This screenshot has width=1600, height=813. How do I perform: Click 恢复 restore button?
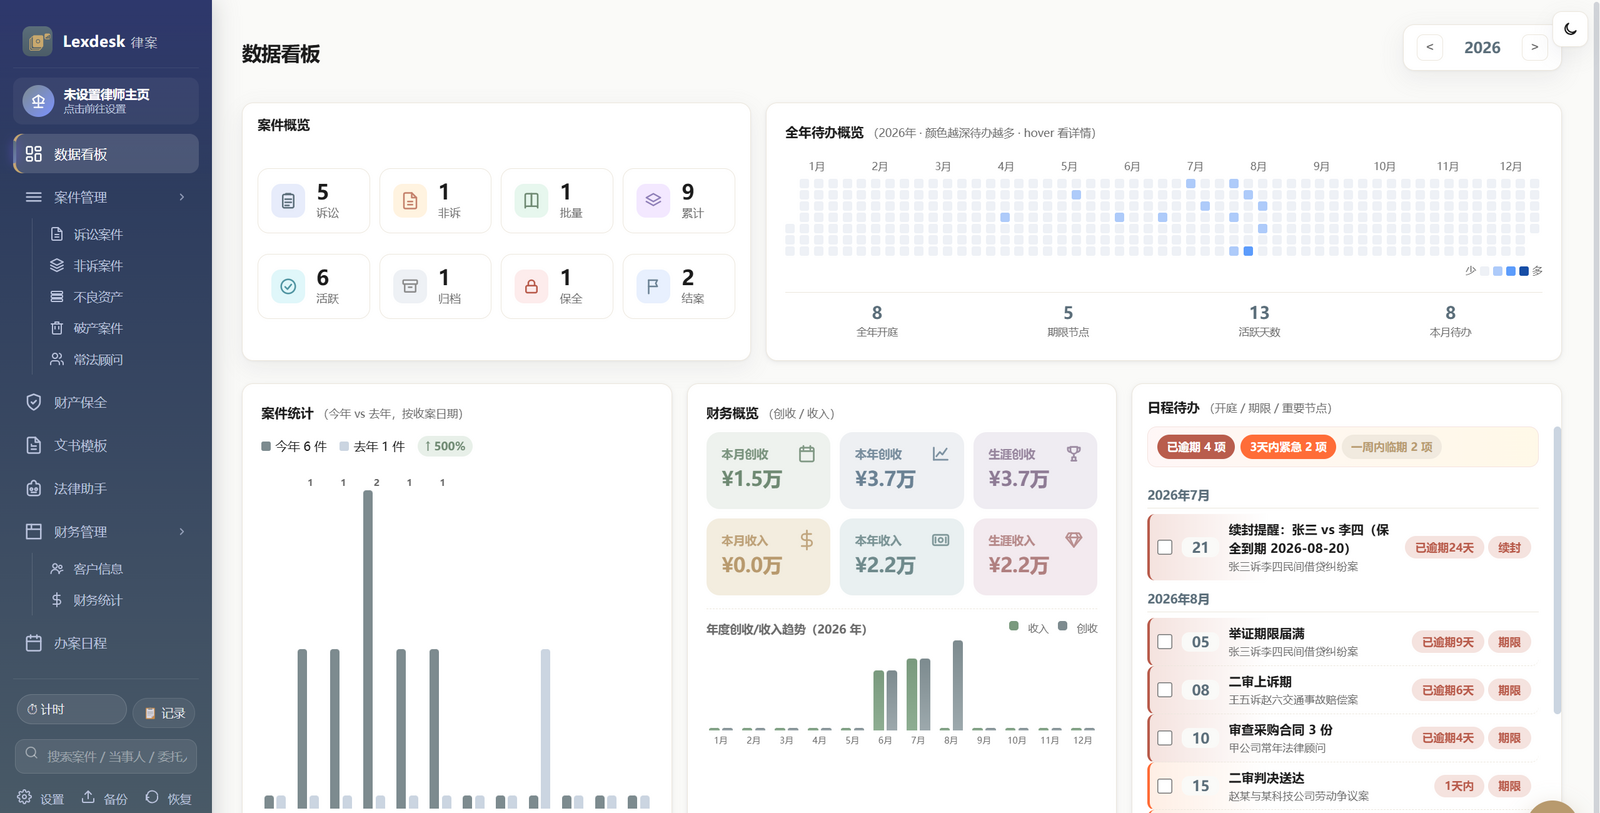point(168,798)
